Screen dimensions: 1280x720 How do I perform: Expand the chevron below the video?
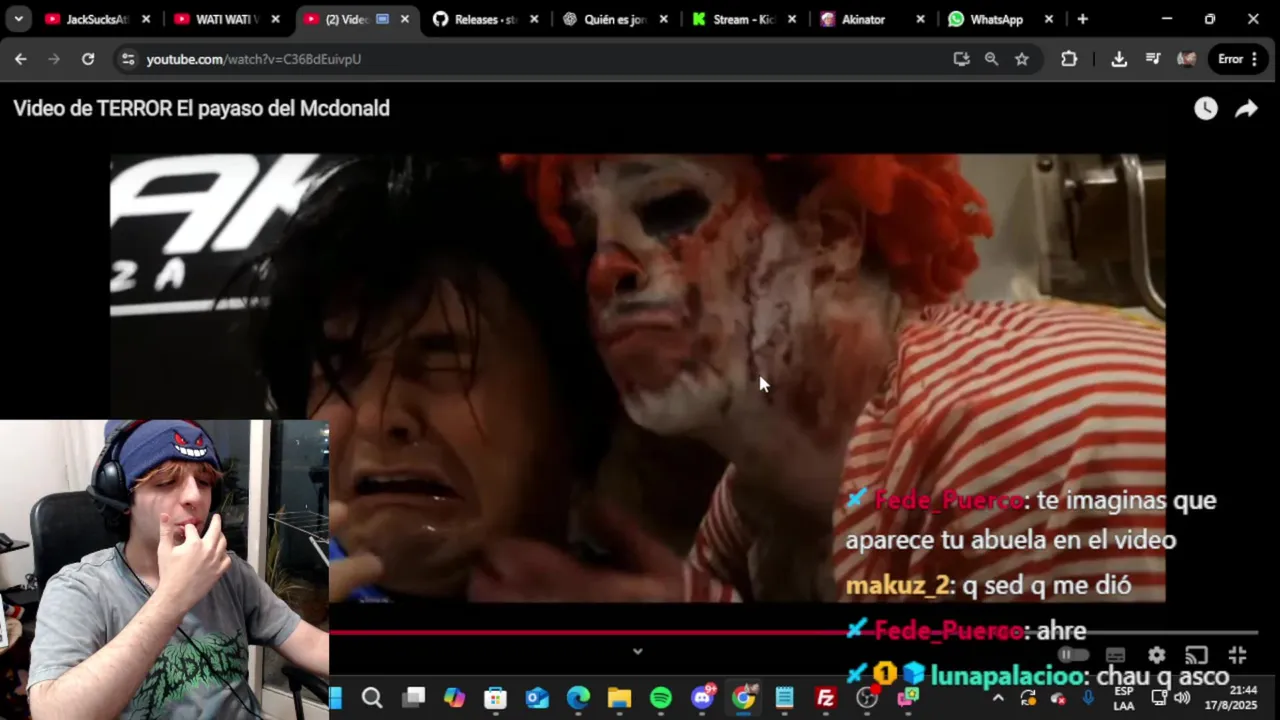point(637,651)
